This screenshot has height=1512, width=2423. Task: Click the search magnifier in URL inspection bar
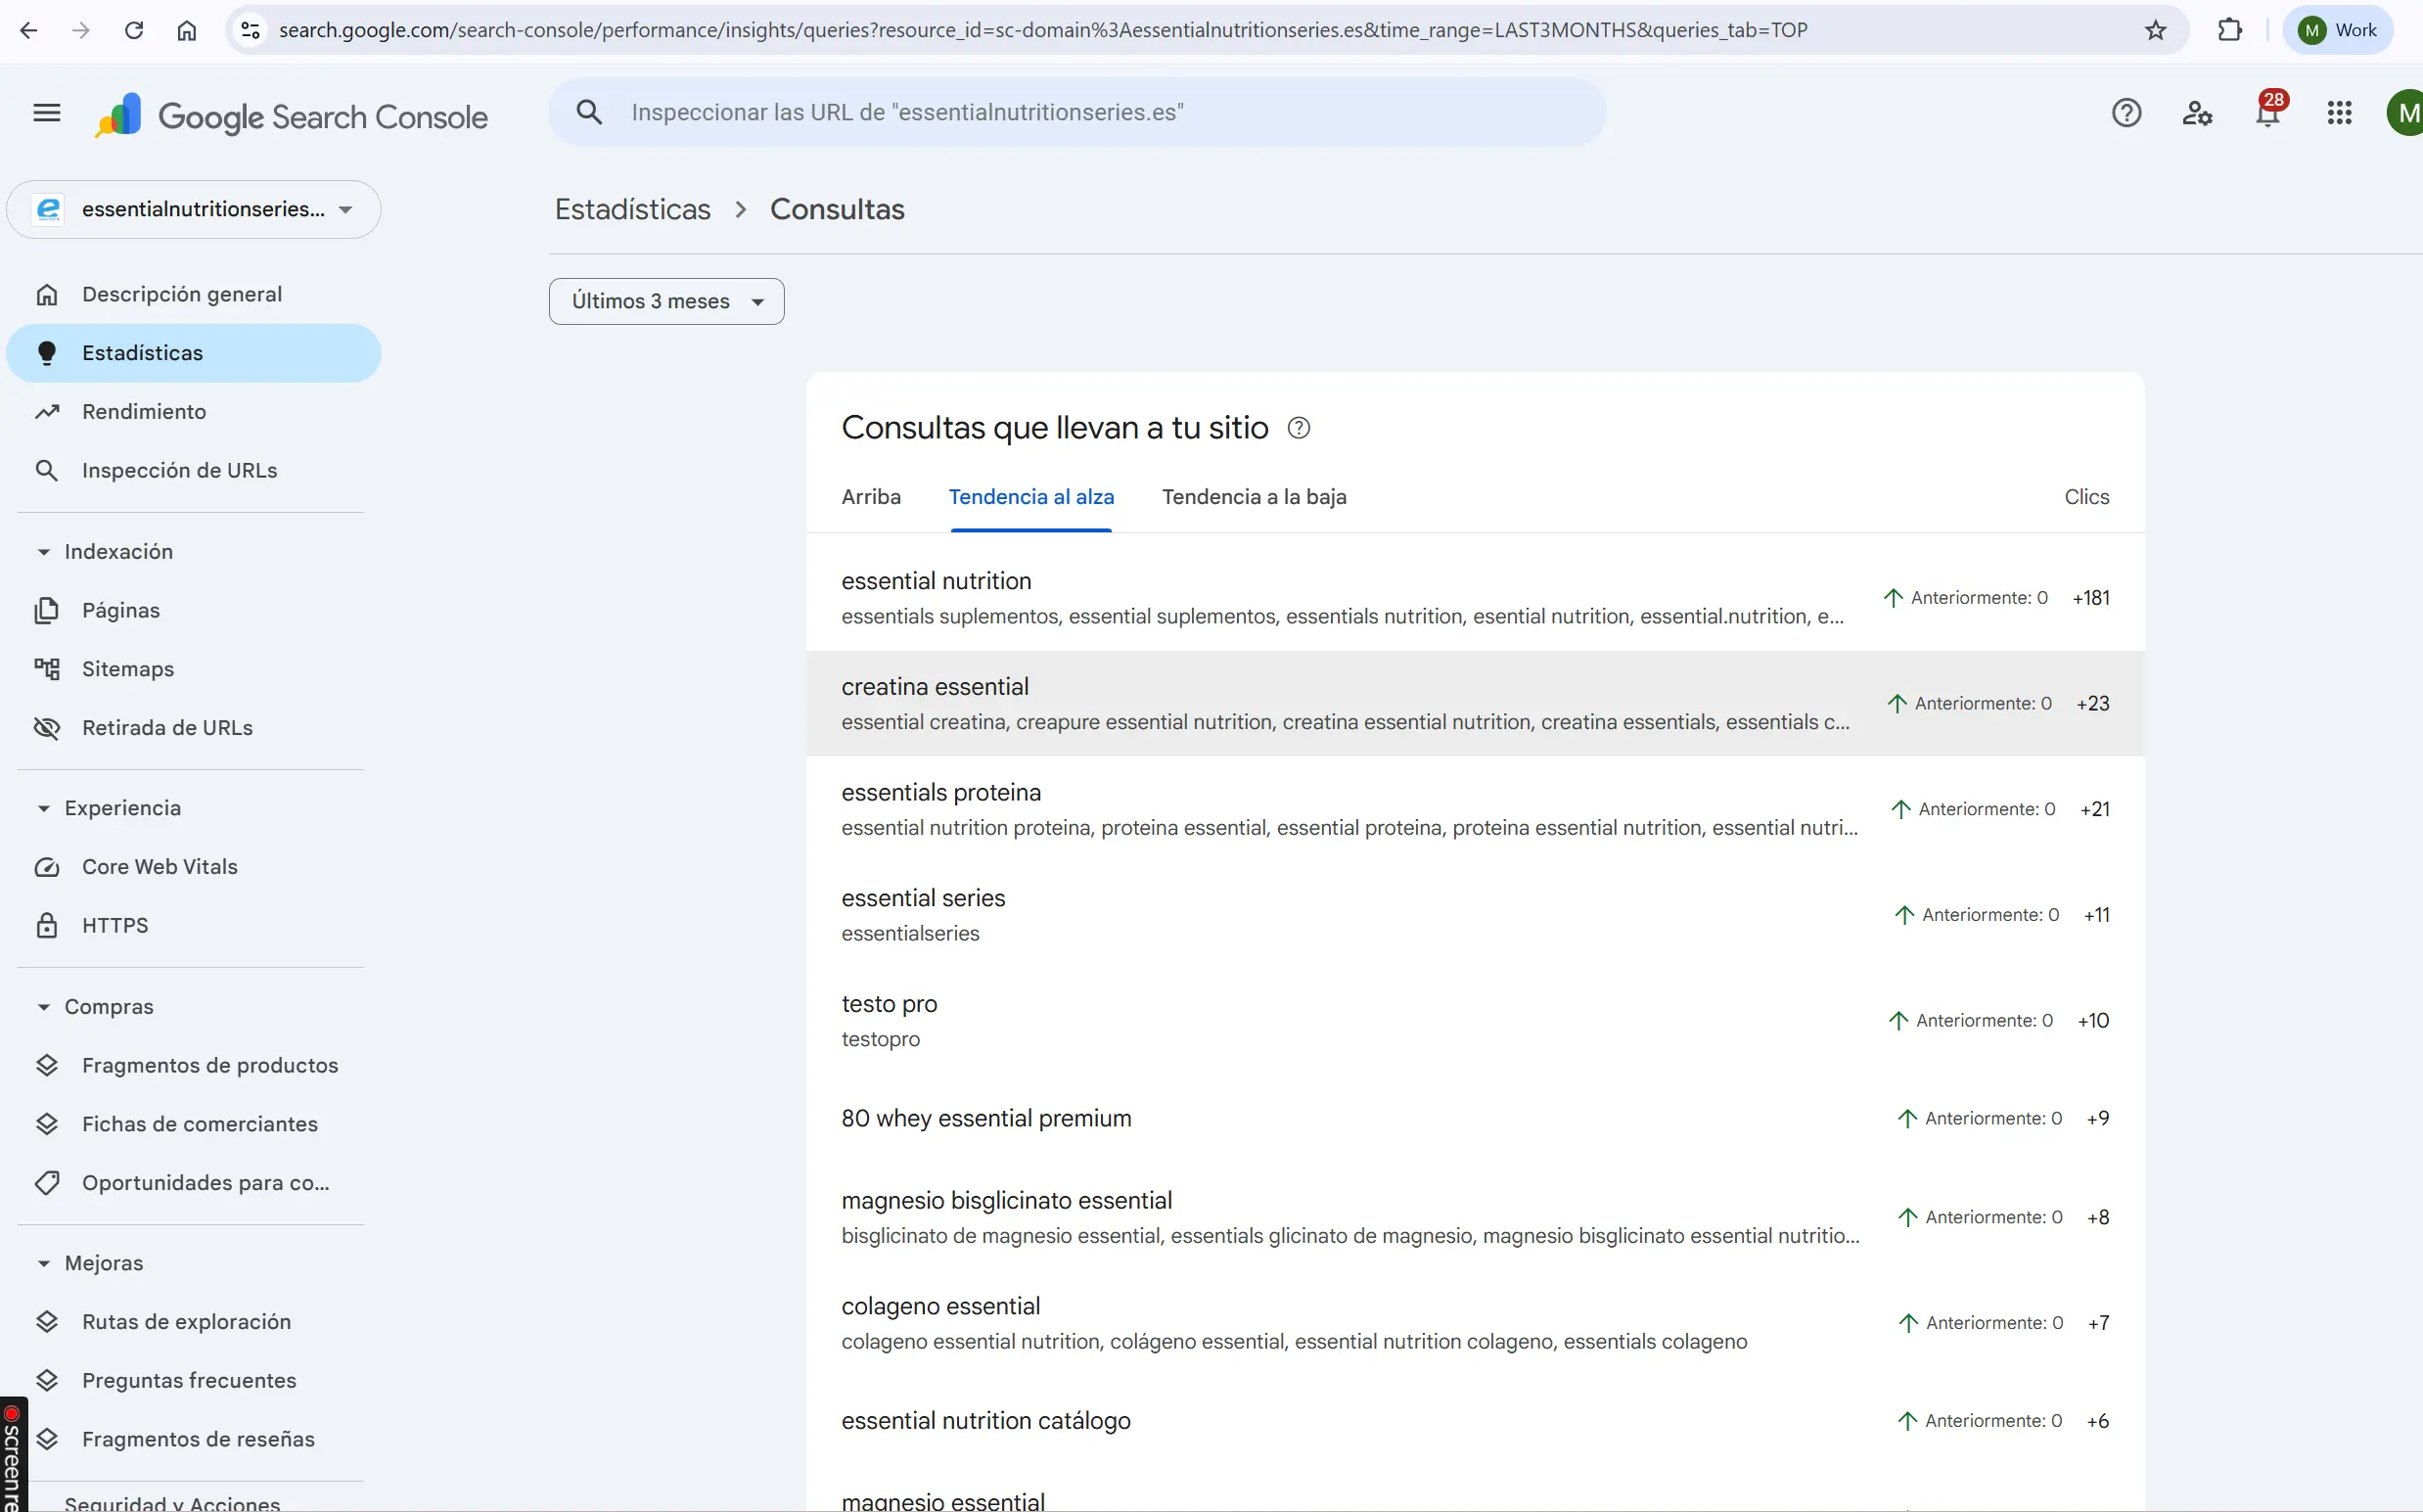click(589, 112)
